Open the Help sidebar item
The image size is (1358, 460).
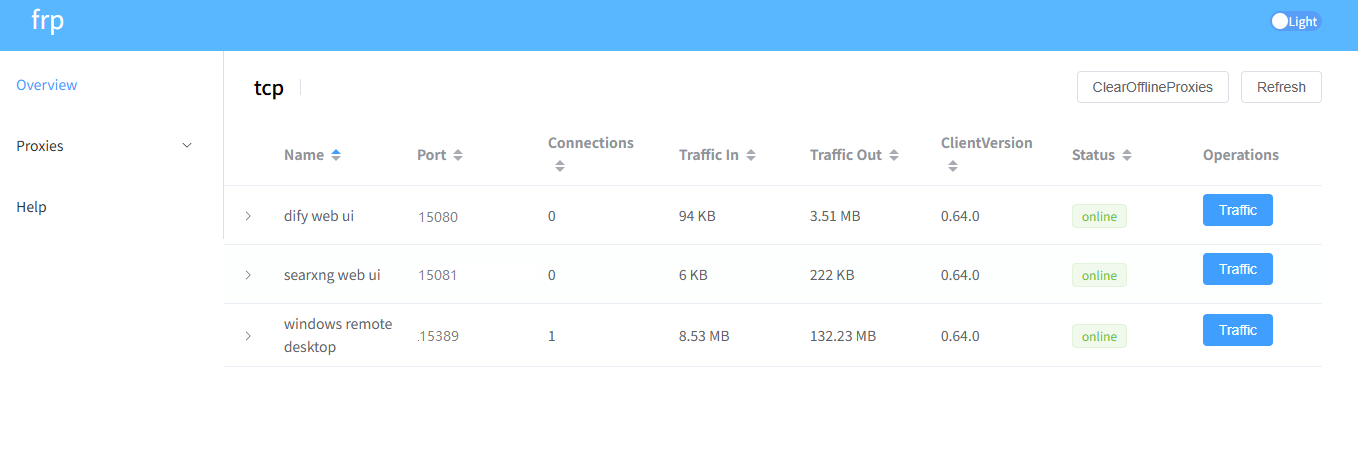click(x=31, y=207)
